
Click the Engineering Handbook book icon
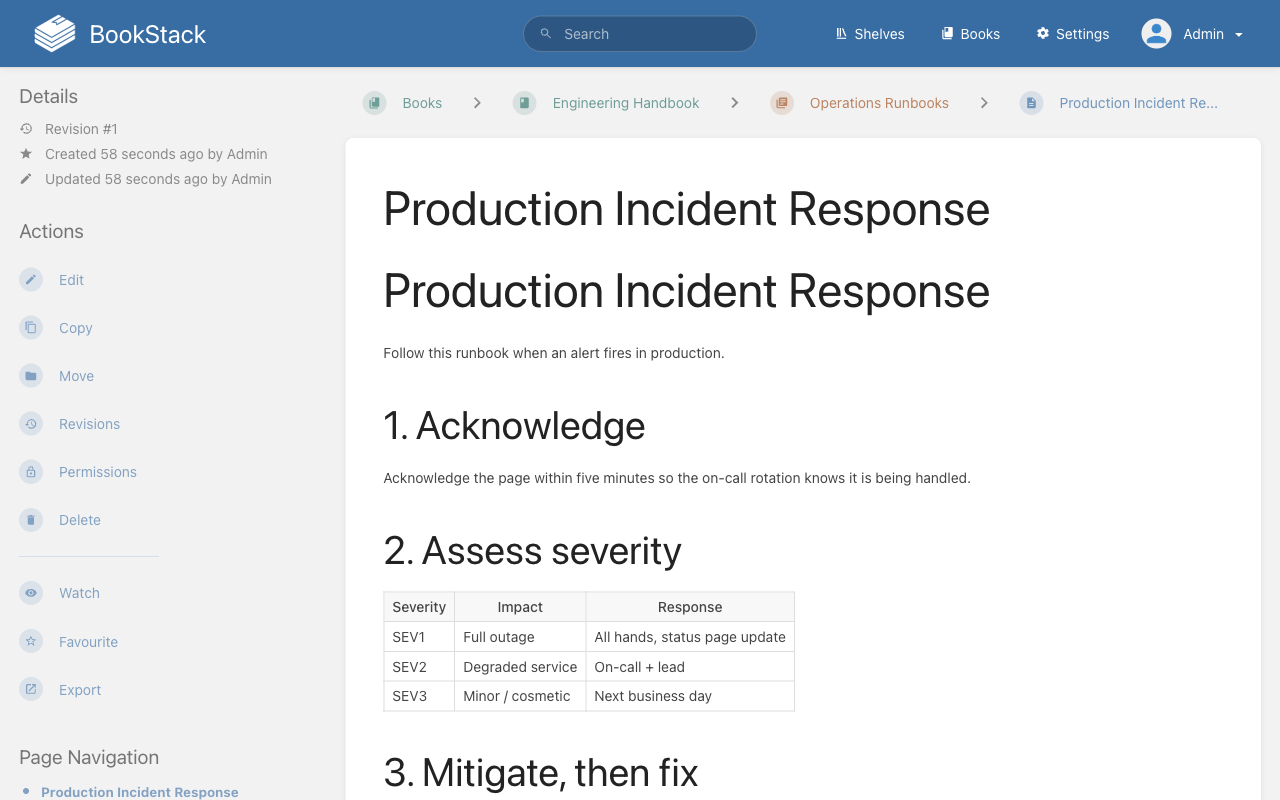[x=525, y=103]
